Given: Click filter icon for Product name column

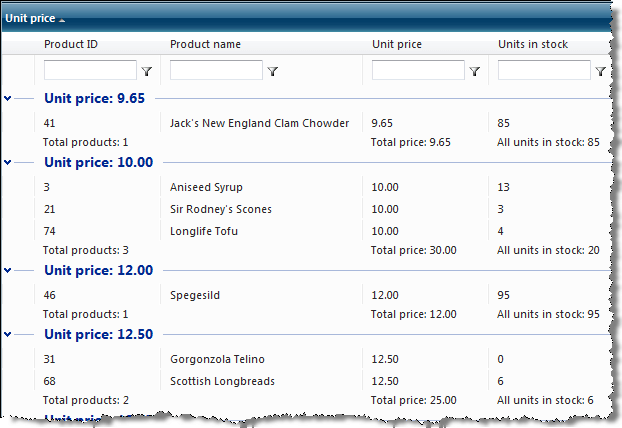Looking at the screenshot, I should [x=273, y=72].
